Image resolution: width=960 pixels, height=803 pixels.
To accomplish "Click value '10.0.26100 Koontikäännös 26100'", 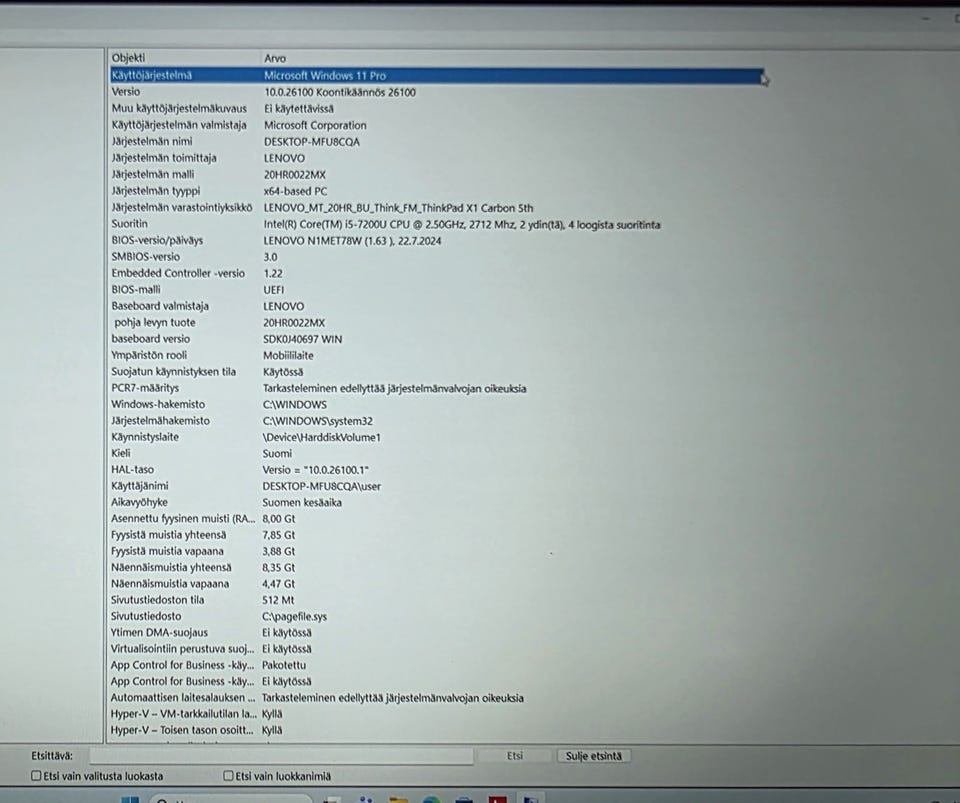I will coord(340,92).
